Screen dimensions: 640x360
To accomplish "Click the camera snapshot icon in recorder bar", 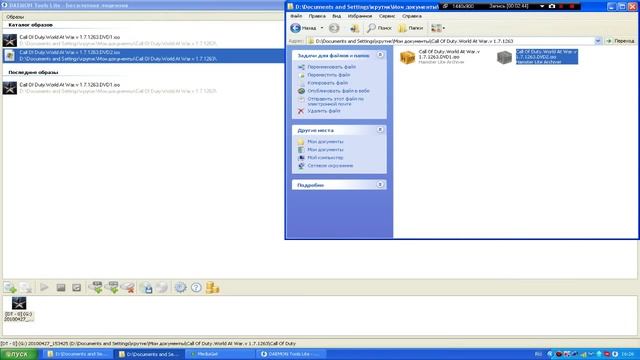I will pyautogui.click(x=552, y=6).
